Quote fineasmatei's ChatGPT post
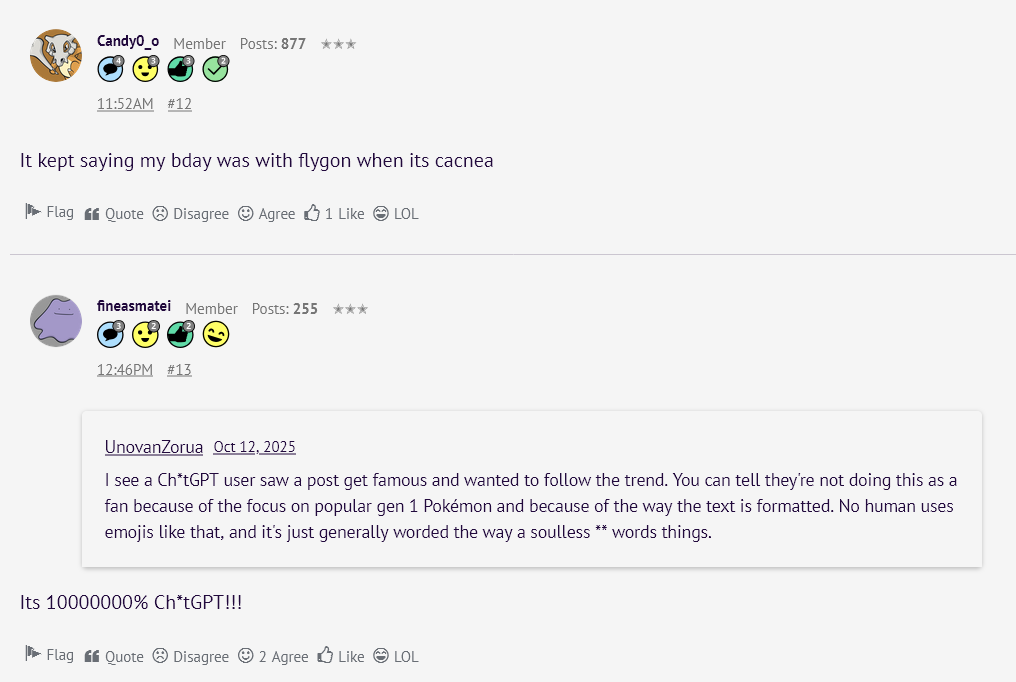The image size is (1016, 682). click(x=114, y=656)
